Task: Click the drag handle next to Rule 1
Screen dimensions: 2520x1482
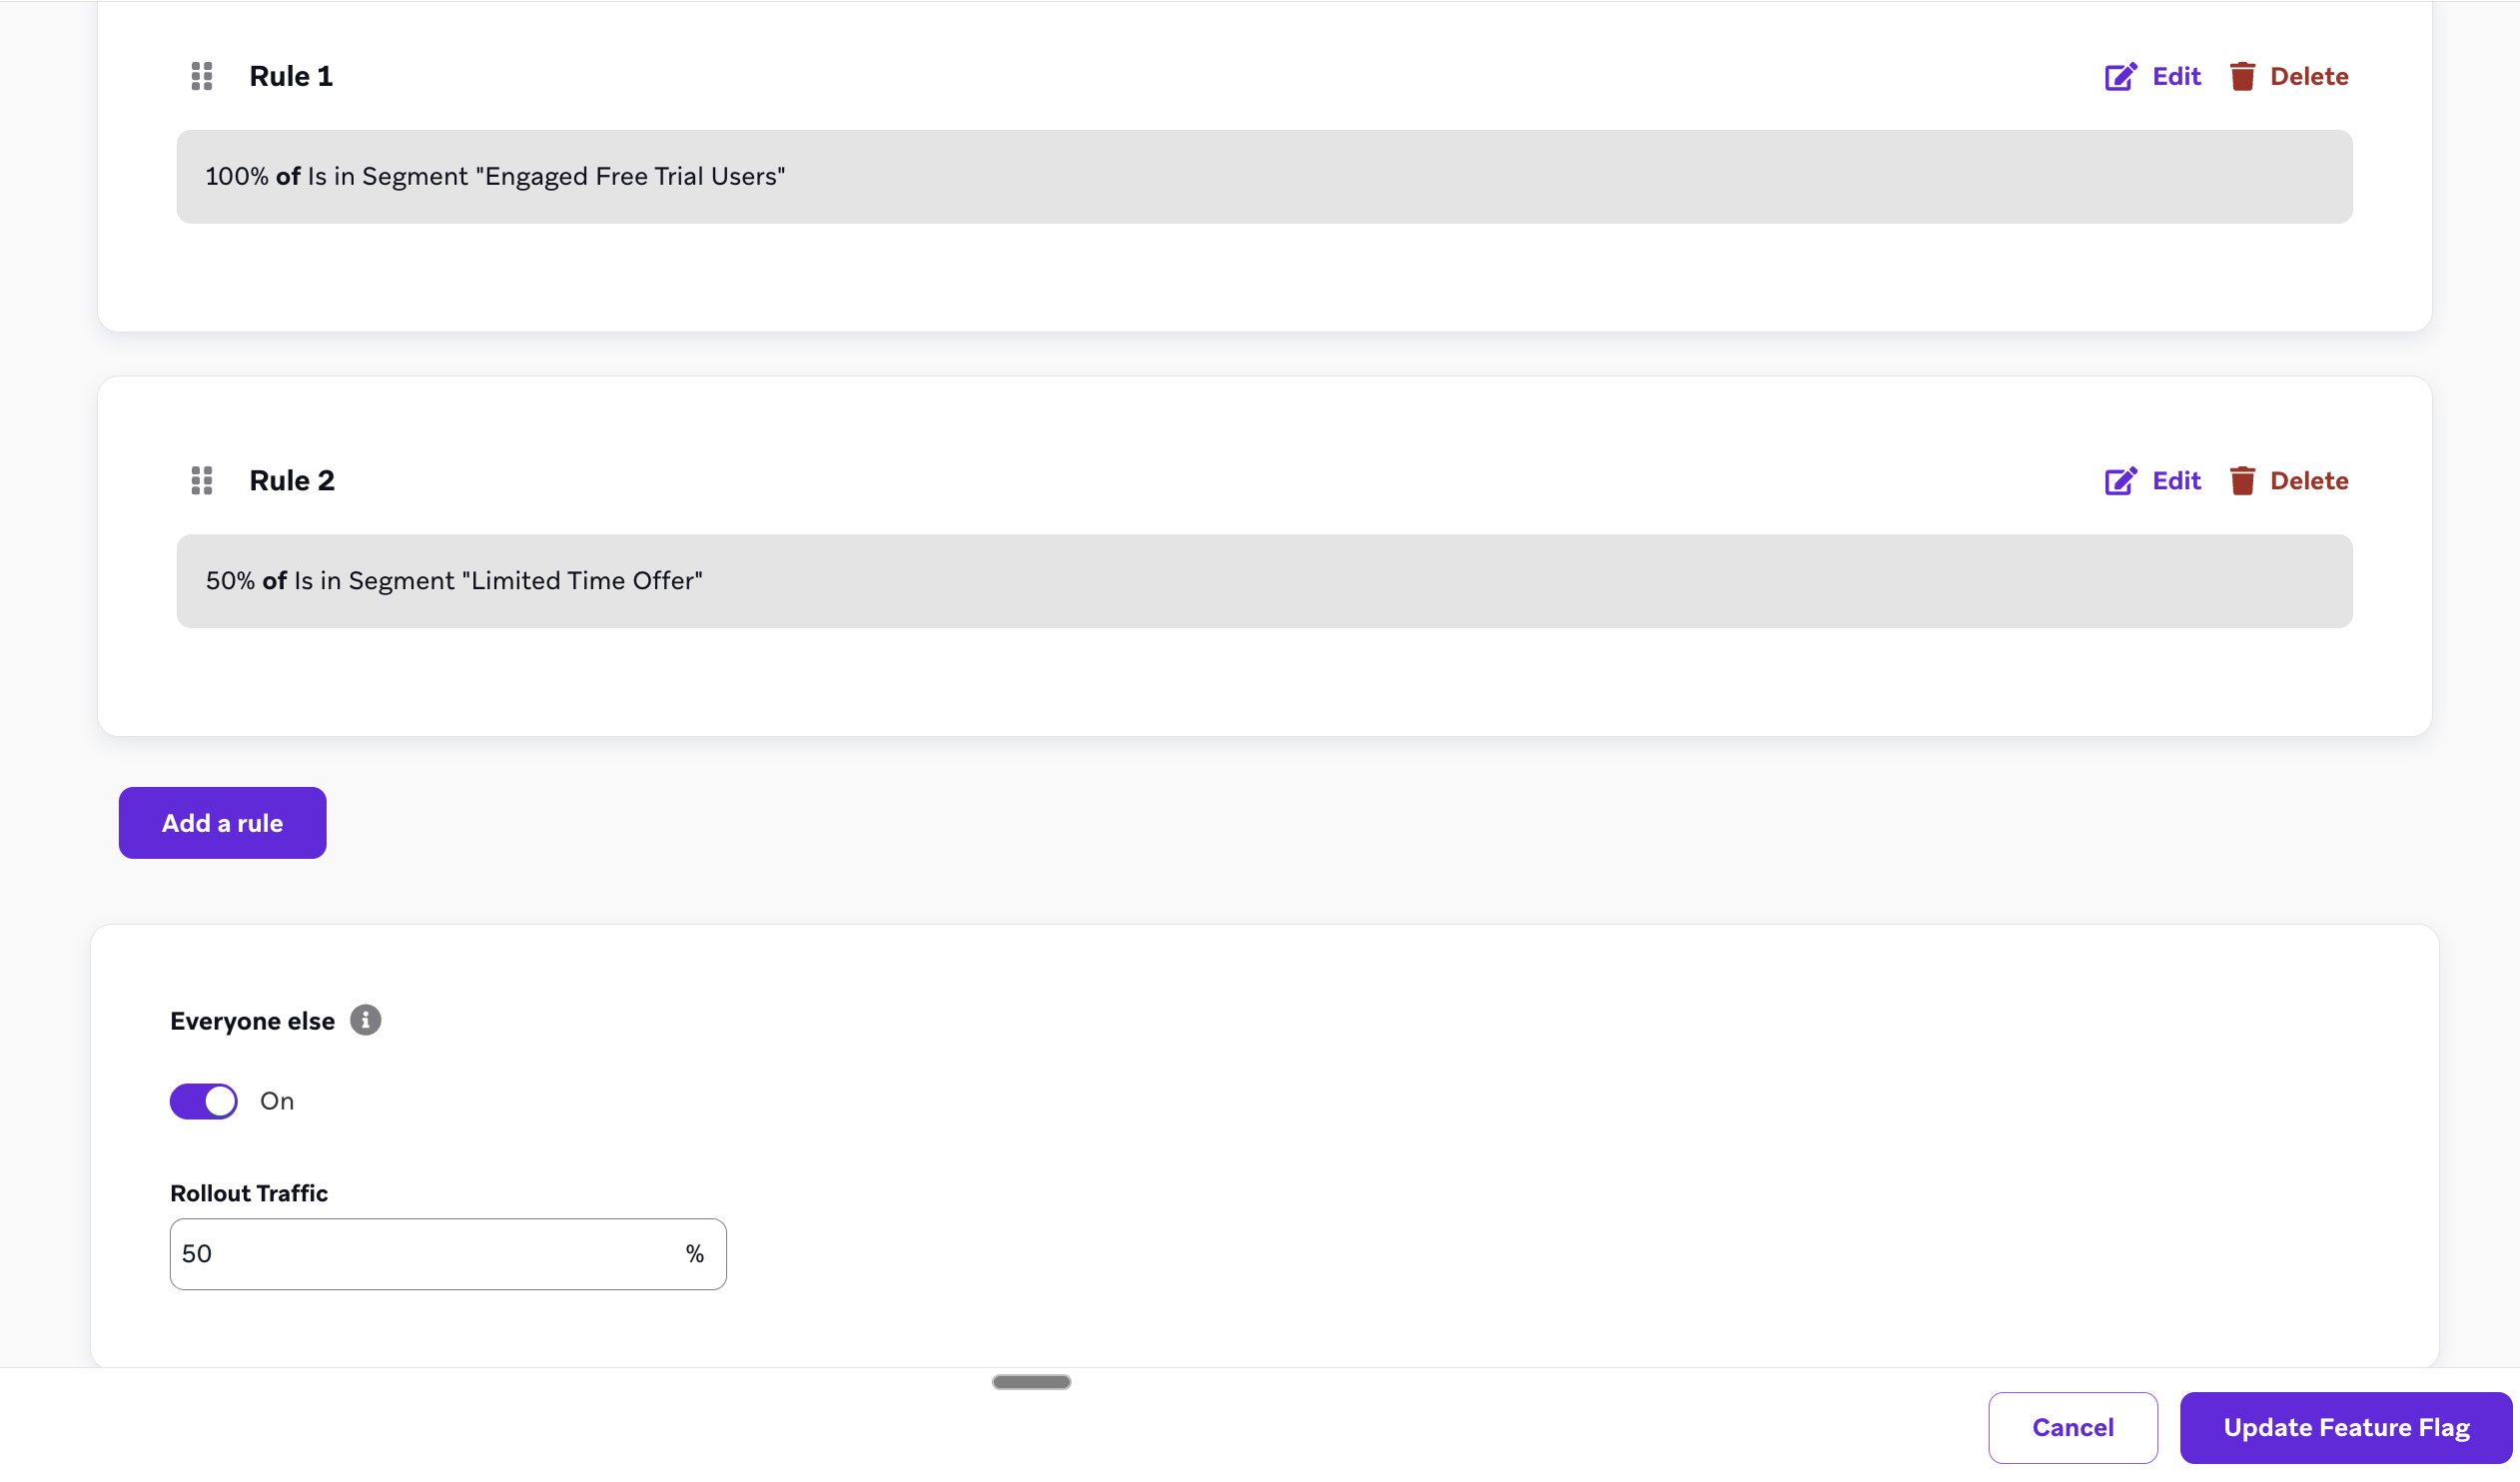Action: [x=201, y=76]
